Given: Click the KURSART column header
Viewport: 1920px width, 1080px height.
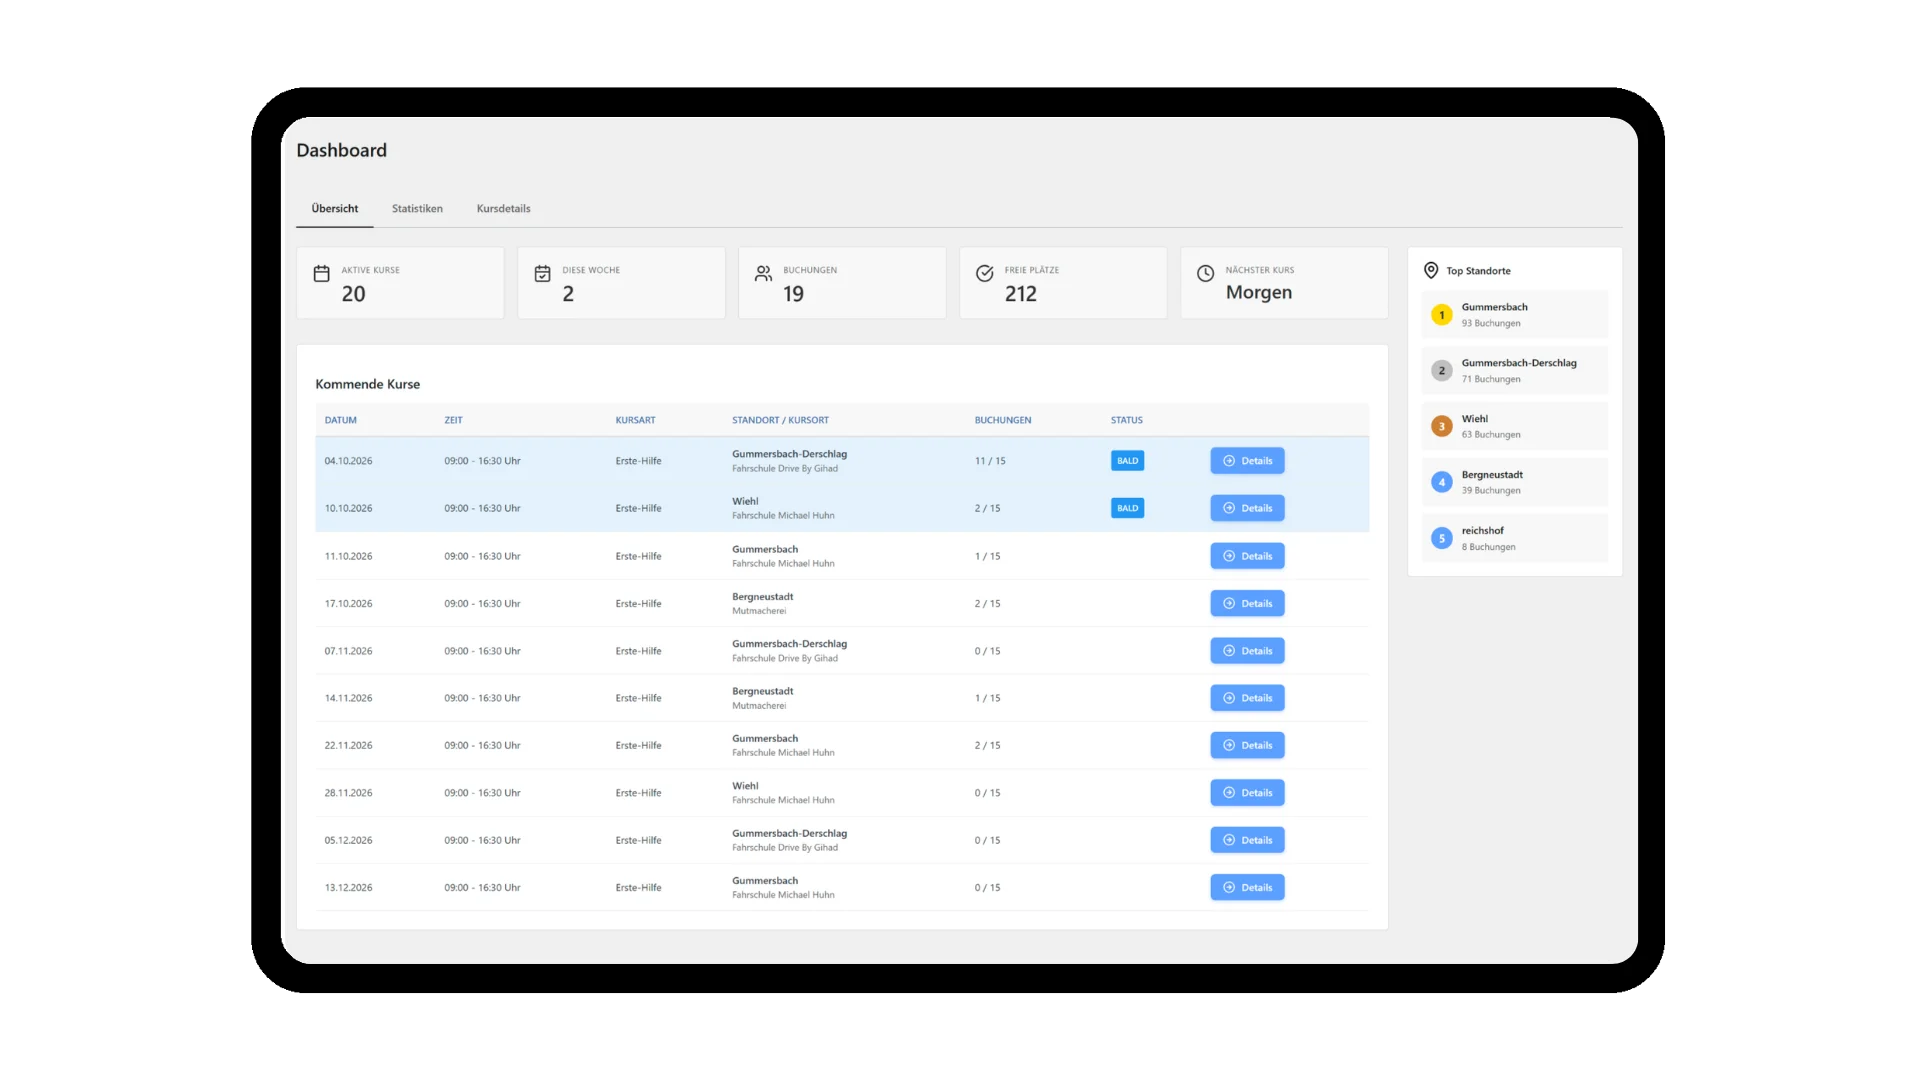Looking at the screenshot, I should pyautogui.click(x=635, y=420).
